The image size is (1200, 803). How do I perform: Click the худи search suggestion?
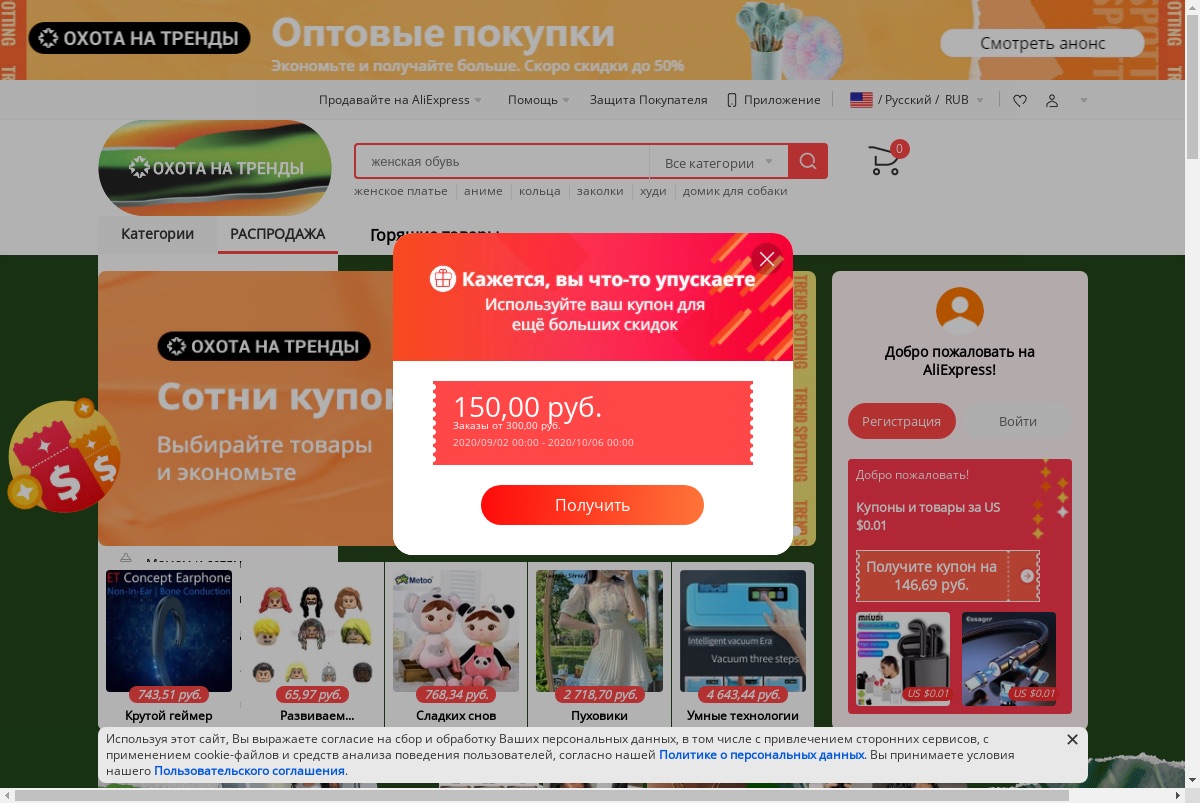pyautogui.click(x=653, y=191)
